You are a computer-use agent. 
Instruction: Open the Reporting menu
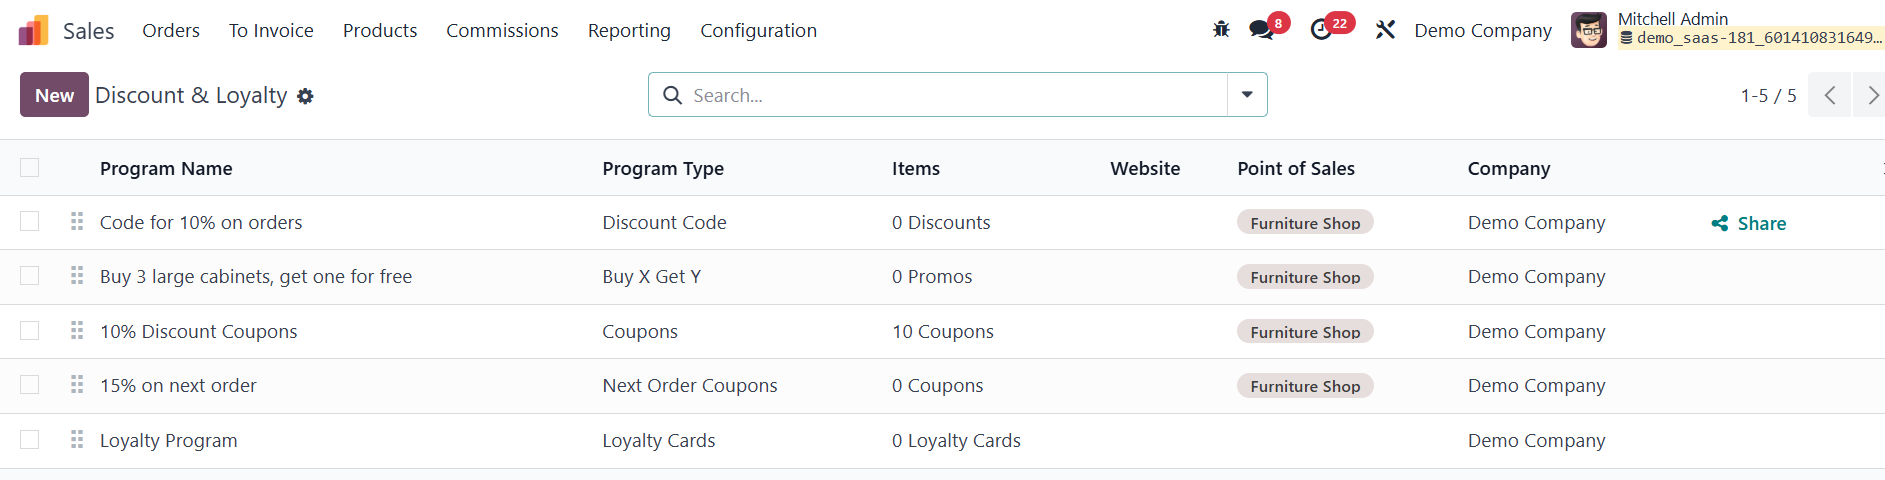tap(629, 31)
